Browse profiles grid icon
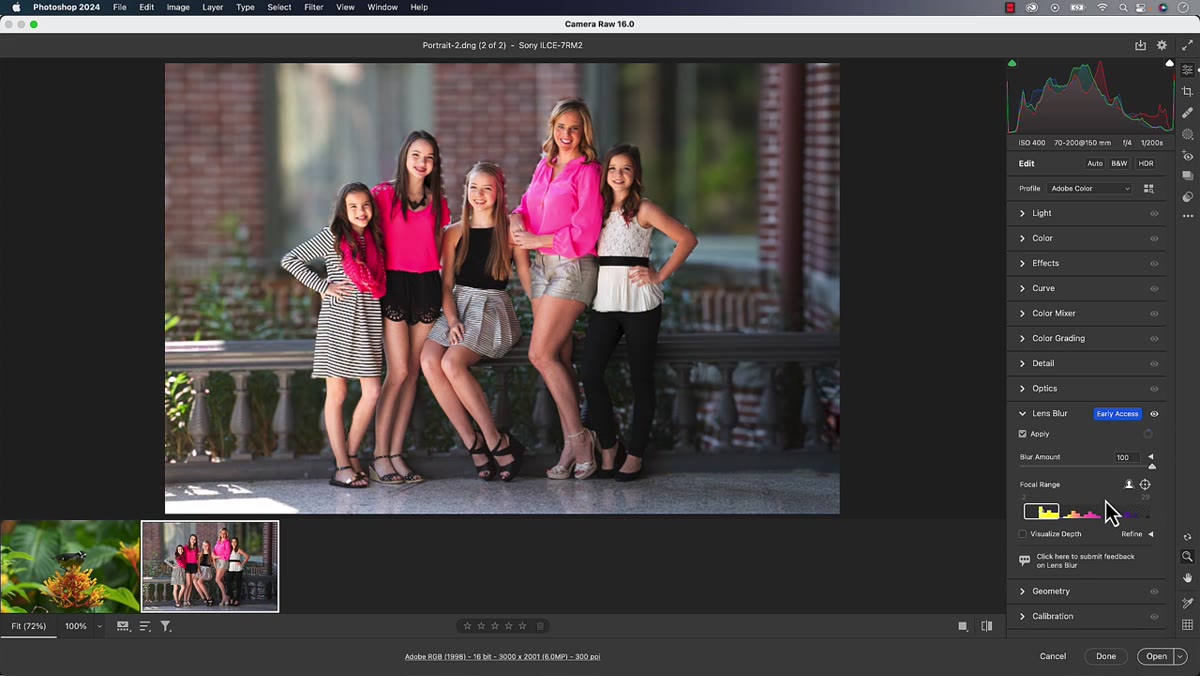The height and width of the screenshot is (676, 1200). (x=1148, y=188)
